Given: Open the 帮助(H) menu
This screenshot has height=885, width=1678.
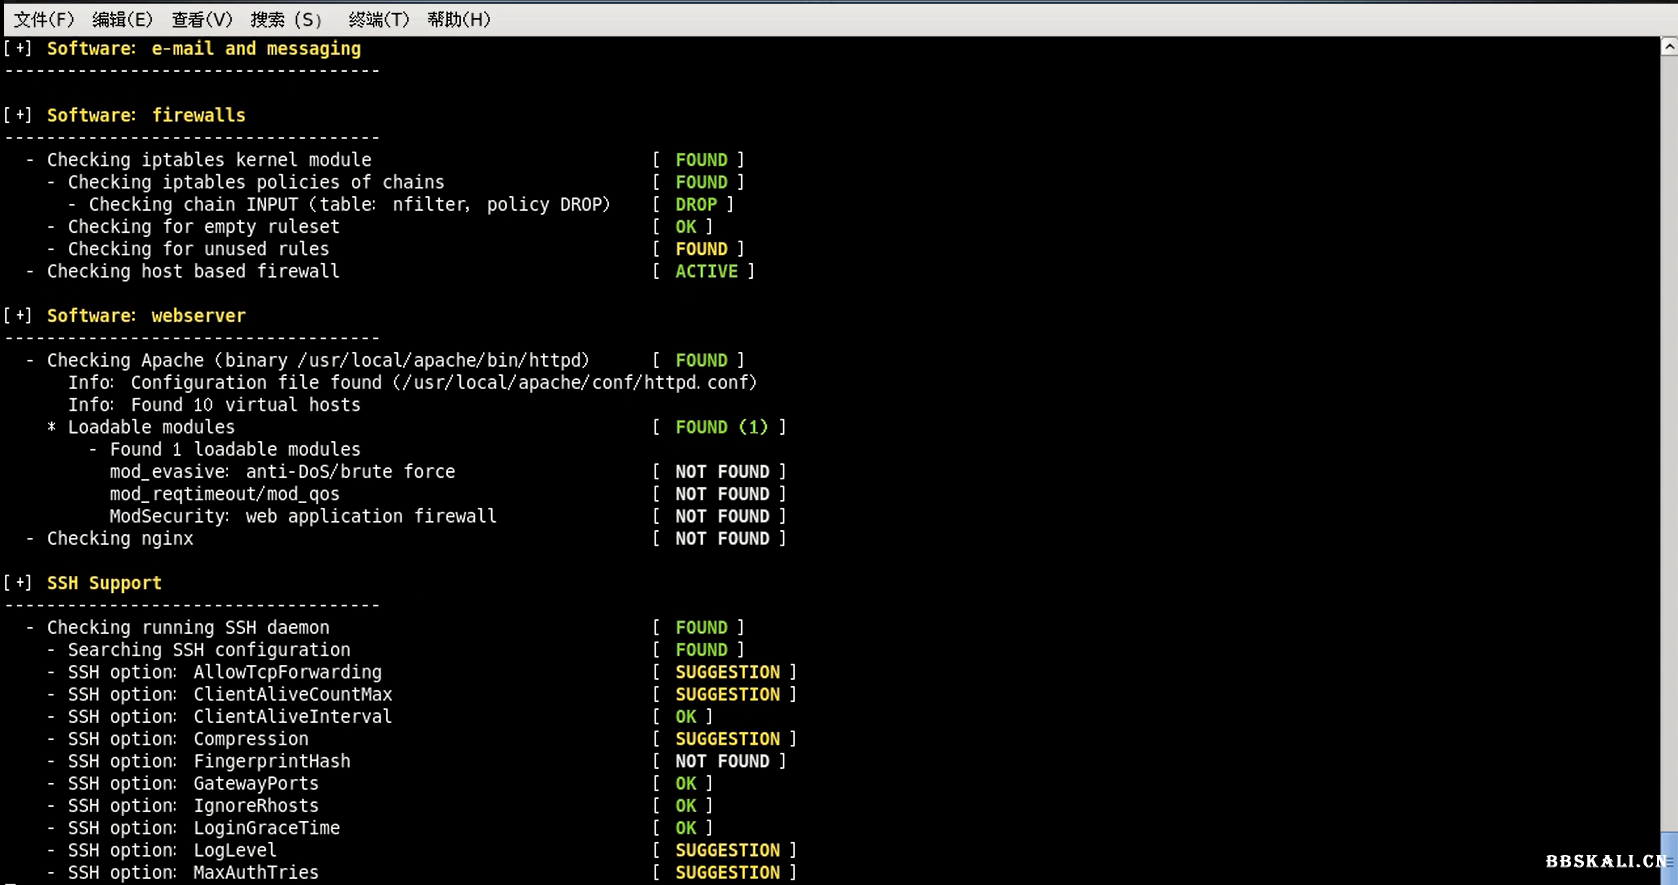Looking at the screenshot, I should tap(458, 19).
